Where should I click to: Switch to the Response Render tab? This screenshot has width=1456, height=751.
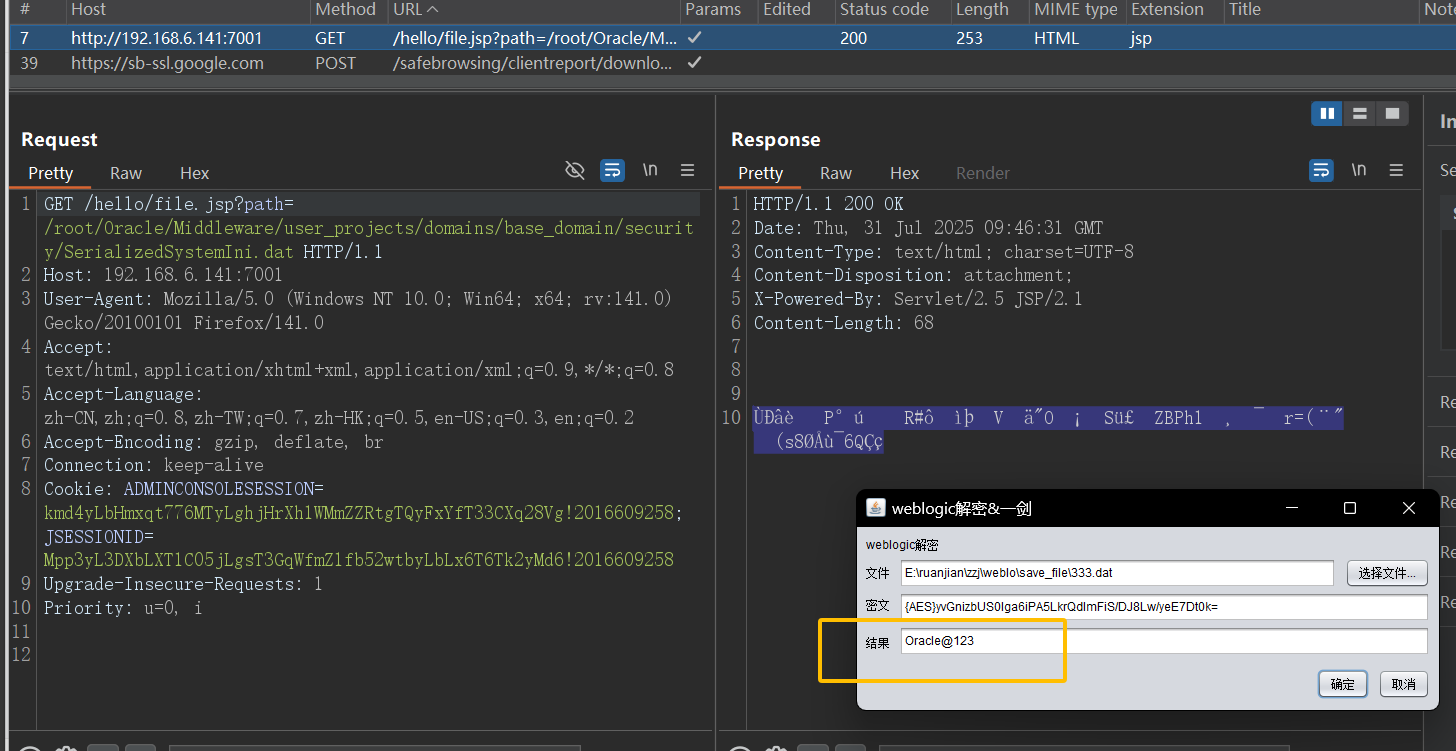tap(983, 173)
